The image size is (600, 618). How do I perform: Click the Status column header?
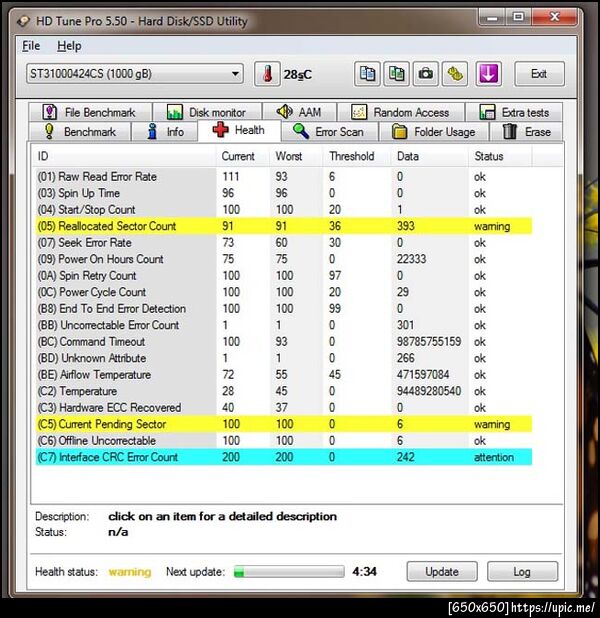coord(500,156)
